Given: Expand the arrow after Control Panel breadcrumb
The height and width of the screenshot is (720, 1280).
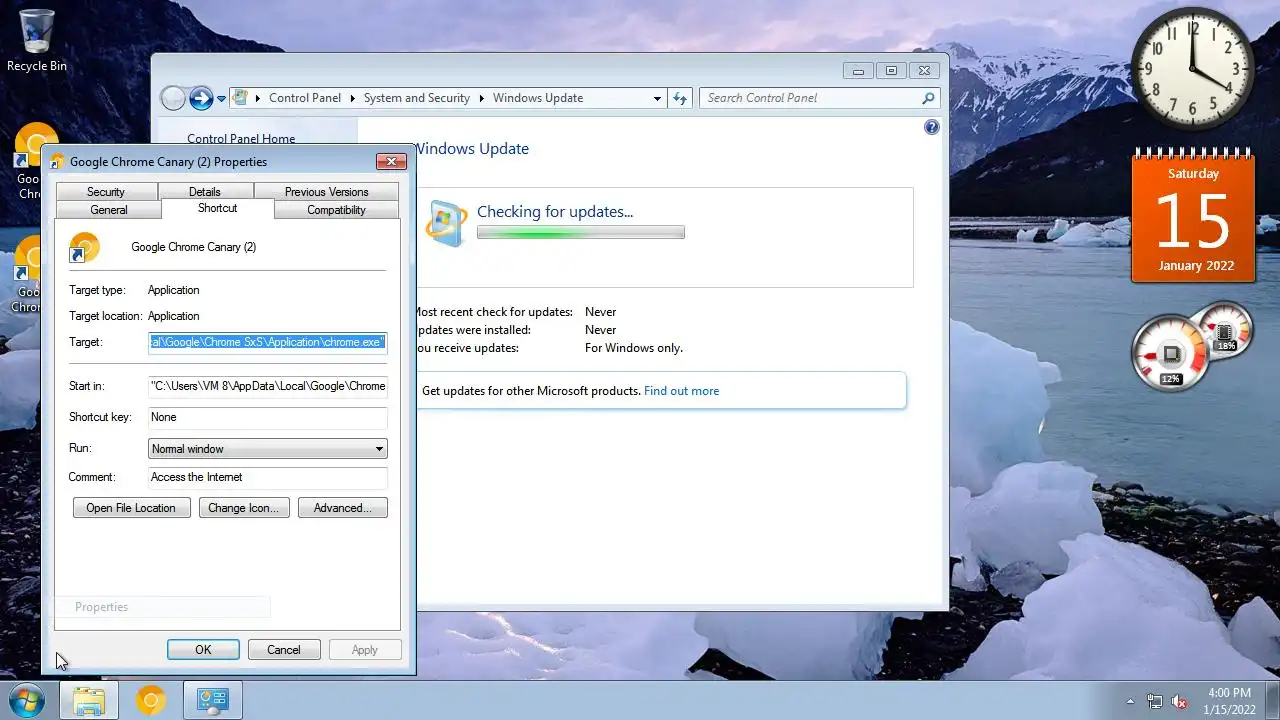Looking at the screenshot, I should pyautogui.click(x=352, y=98).
